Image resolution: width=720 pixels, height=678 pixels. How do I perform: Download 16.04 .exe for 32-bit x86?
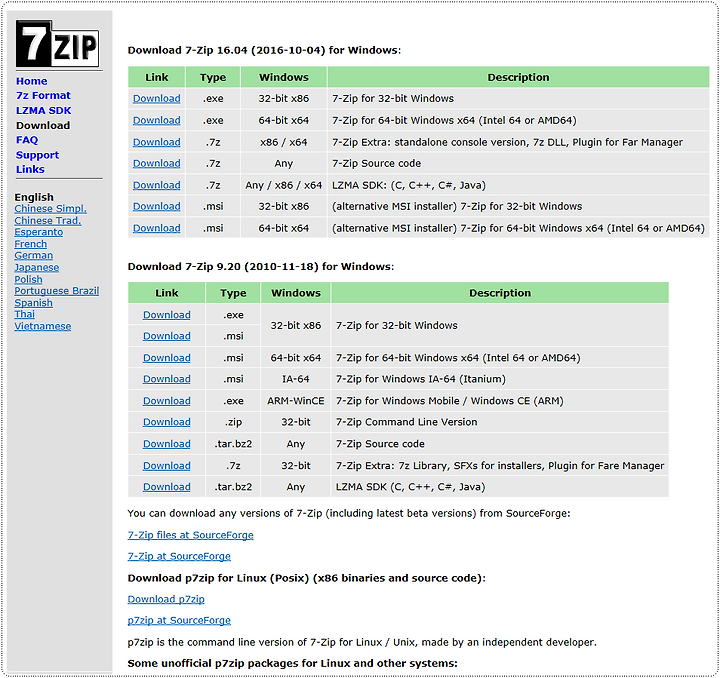(x=157, y=98)
